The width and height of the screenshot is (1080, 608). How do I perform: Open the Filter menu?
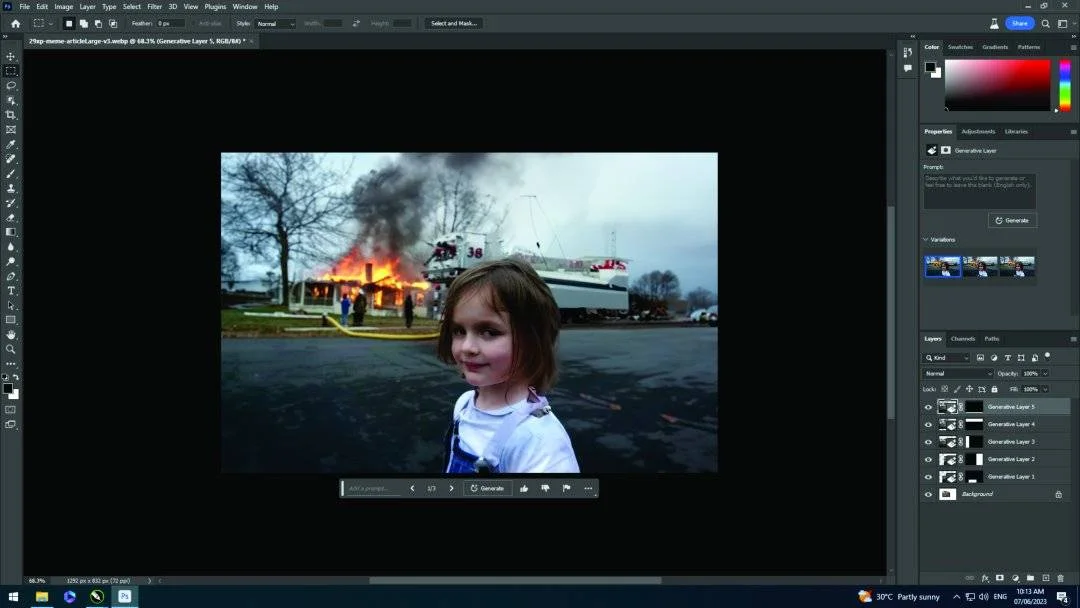154,6
